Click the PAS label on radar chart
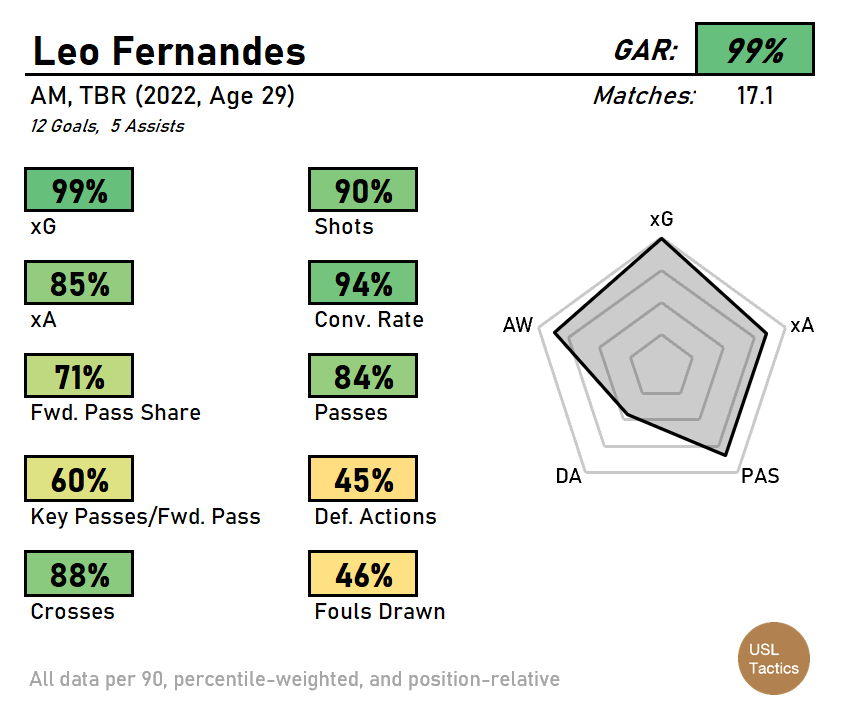Viewport: 856px width, 724px height. [760, 476]
